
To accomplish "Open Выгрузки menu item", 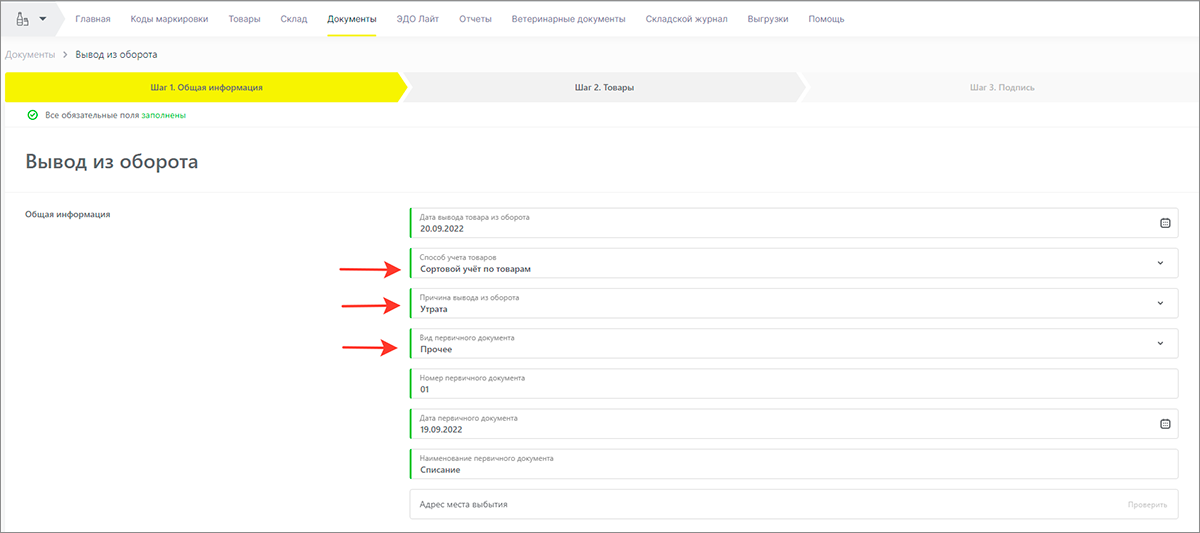I will 768,19.
